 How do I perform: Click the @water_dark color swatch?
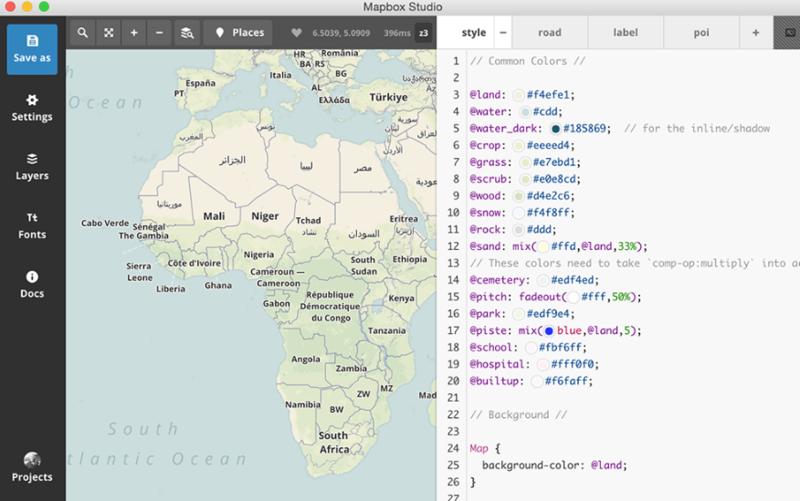[x=555, y=129]
